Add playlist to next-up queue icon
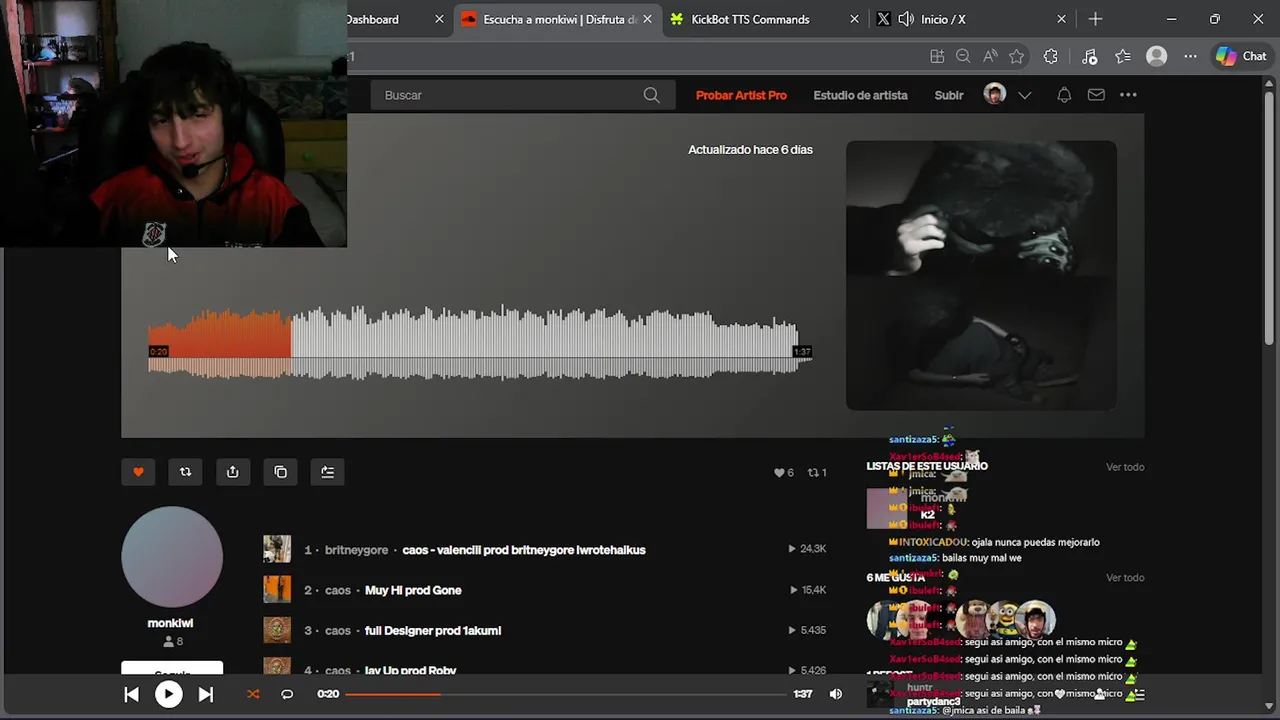This screenshot has width=1280, height=720. point(327,472)
